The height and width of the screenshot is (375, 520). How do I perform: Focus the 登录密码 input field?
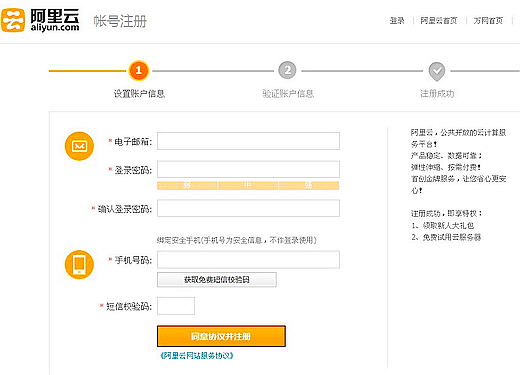point(248,169)
